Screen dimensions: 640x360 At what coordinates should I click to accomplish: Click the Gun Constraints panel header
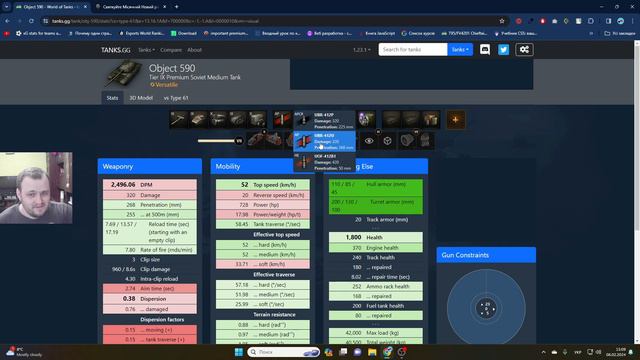coord(486,255)
